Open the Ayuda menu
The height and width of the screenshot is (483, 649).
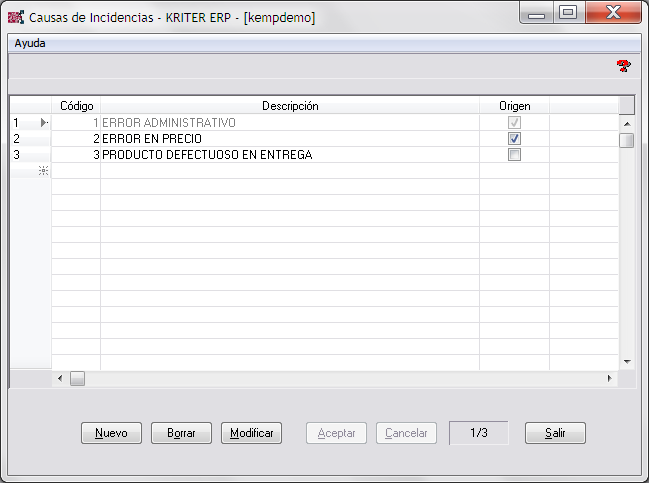click(30, 44)
